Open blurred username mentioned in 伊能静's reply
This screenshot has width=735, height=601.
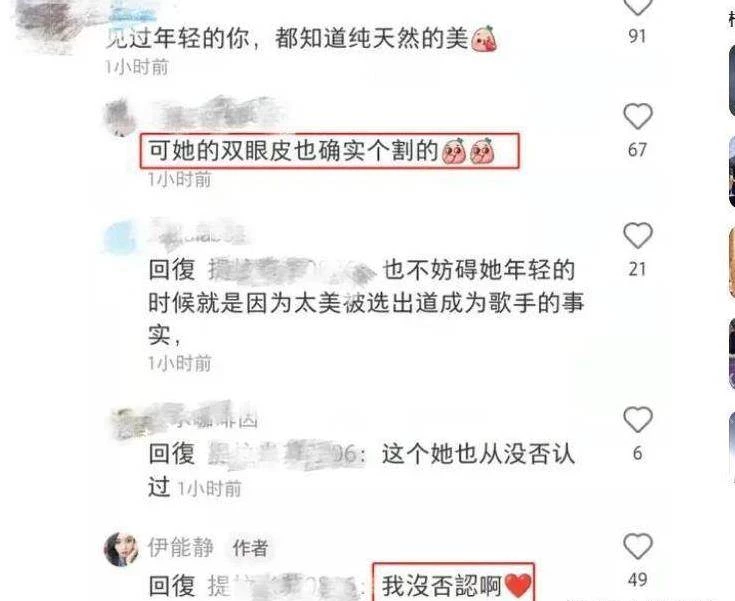coord(286,586)
